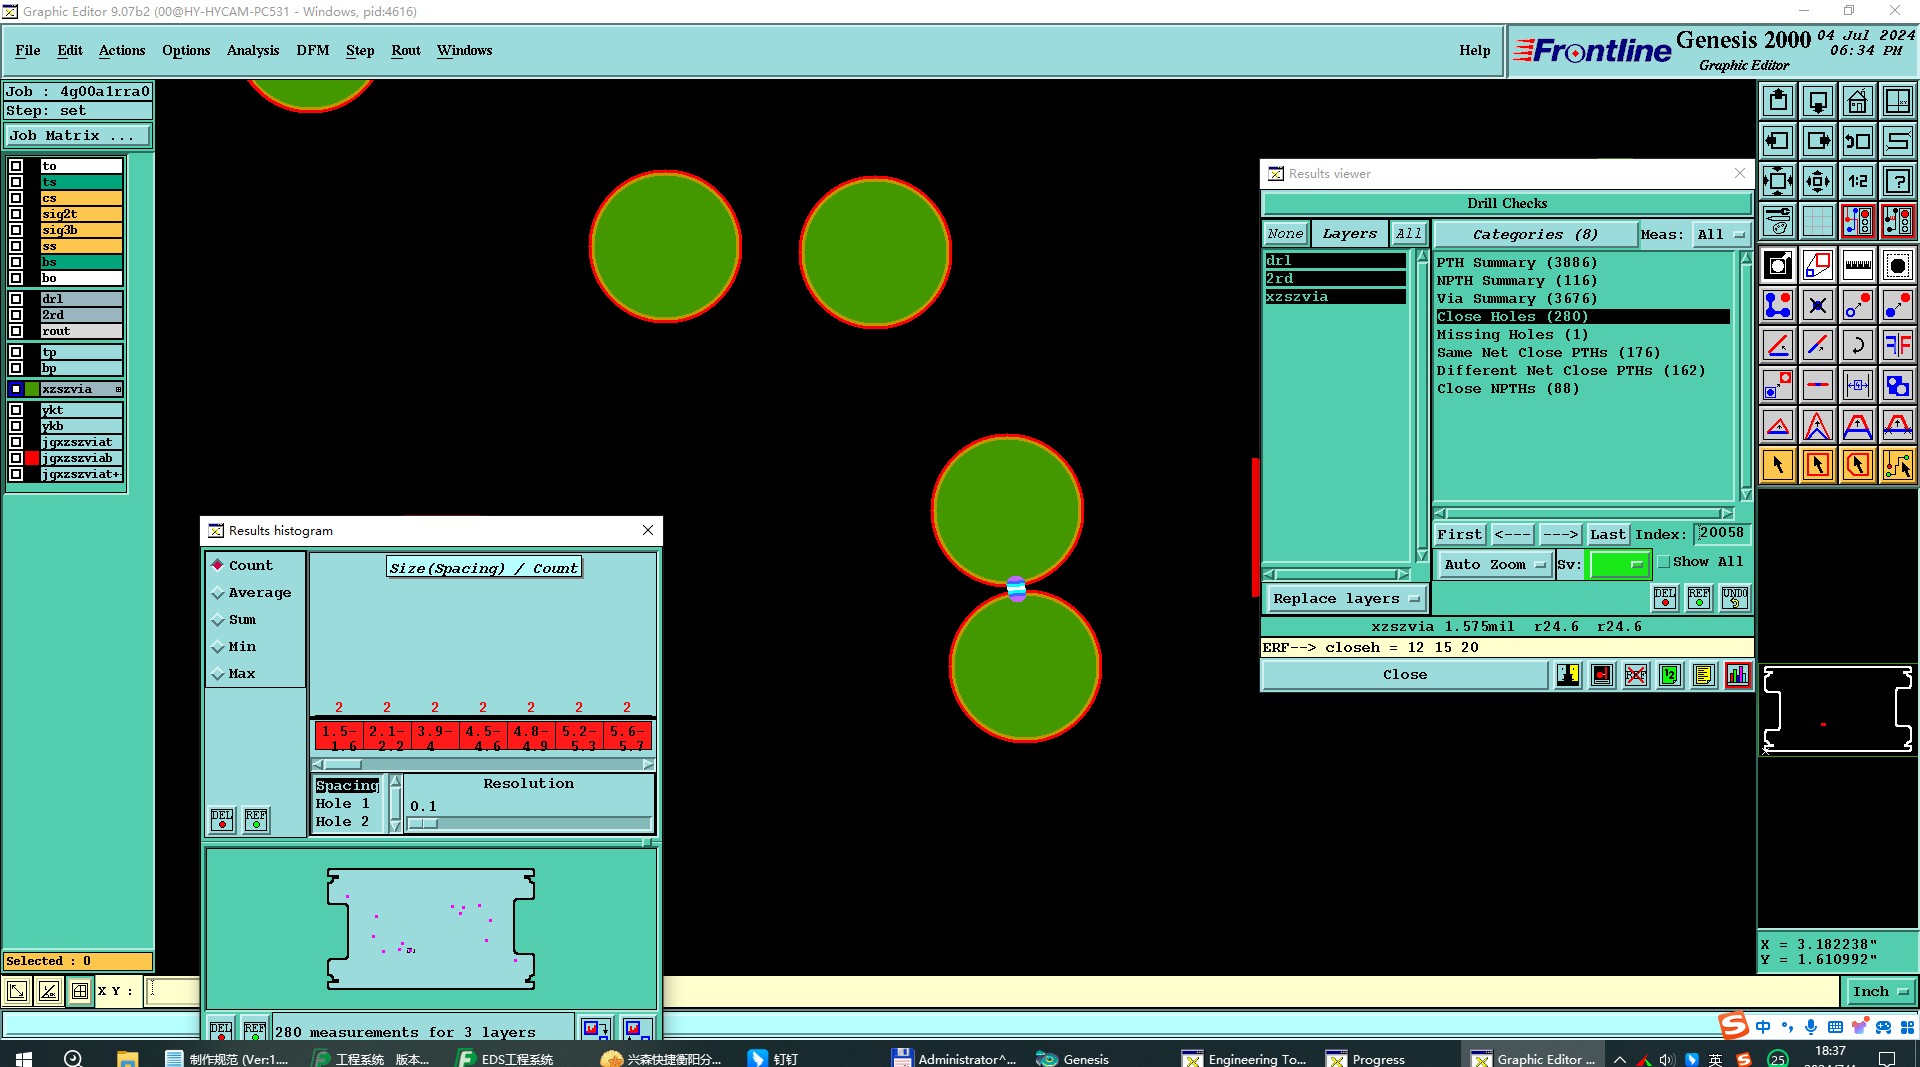This screenshot has width=1920, height=1067.
Task: Click the rotate arrow tool icon
Action: click(1857, 345)
